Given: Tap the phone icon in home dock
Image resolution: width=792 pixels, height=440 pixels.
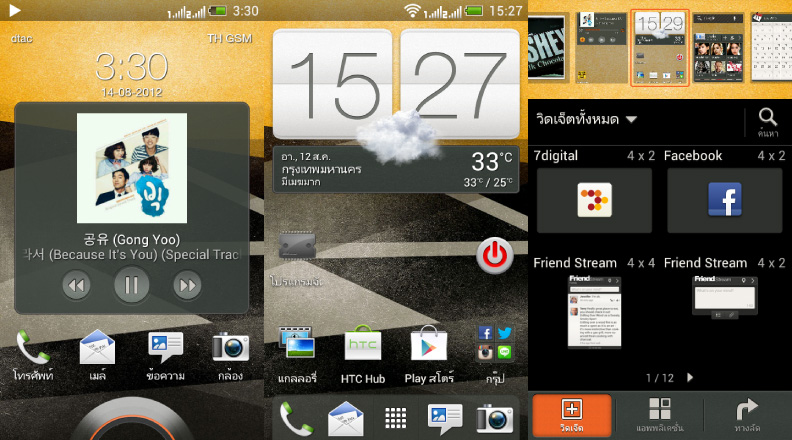Looking at the screenshot, I should (296, 419).
